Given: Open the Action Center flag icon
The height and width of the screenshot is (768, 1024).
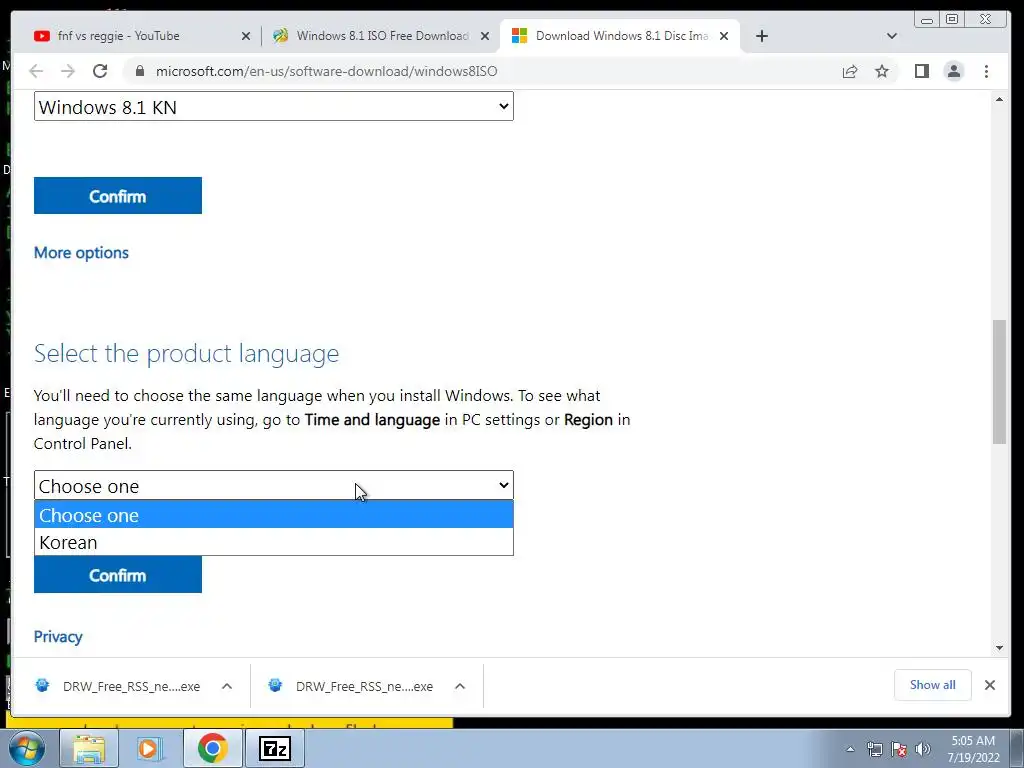Looking at the screenshot, I should coord(899,750).
